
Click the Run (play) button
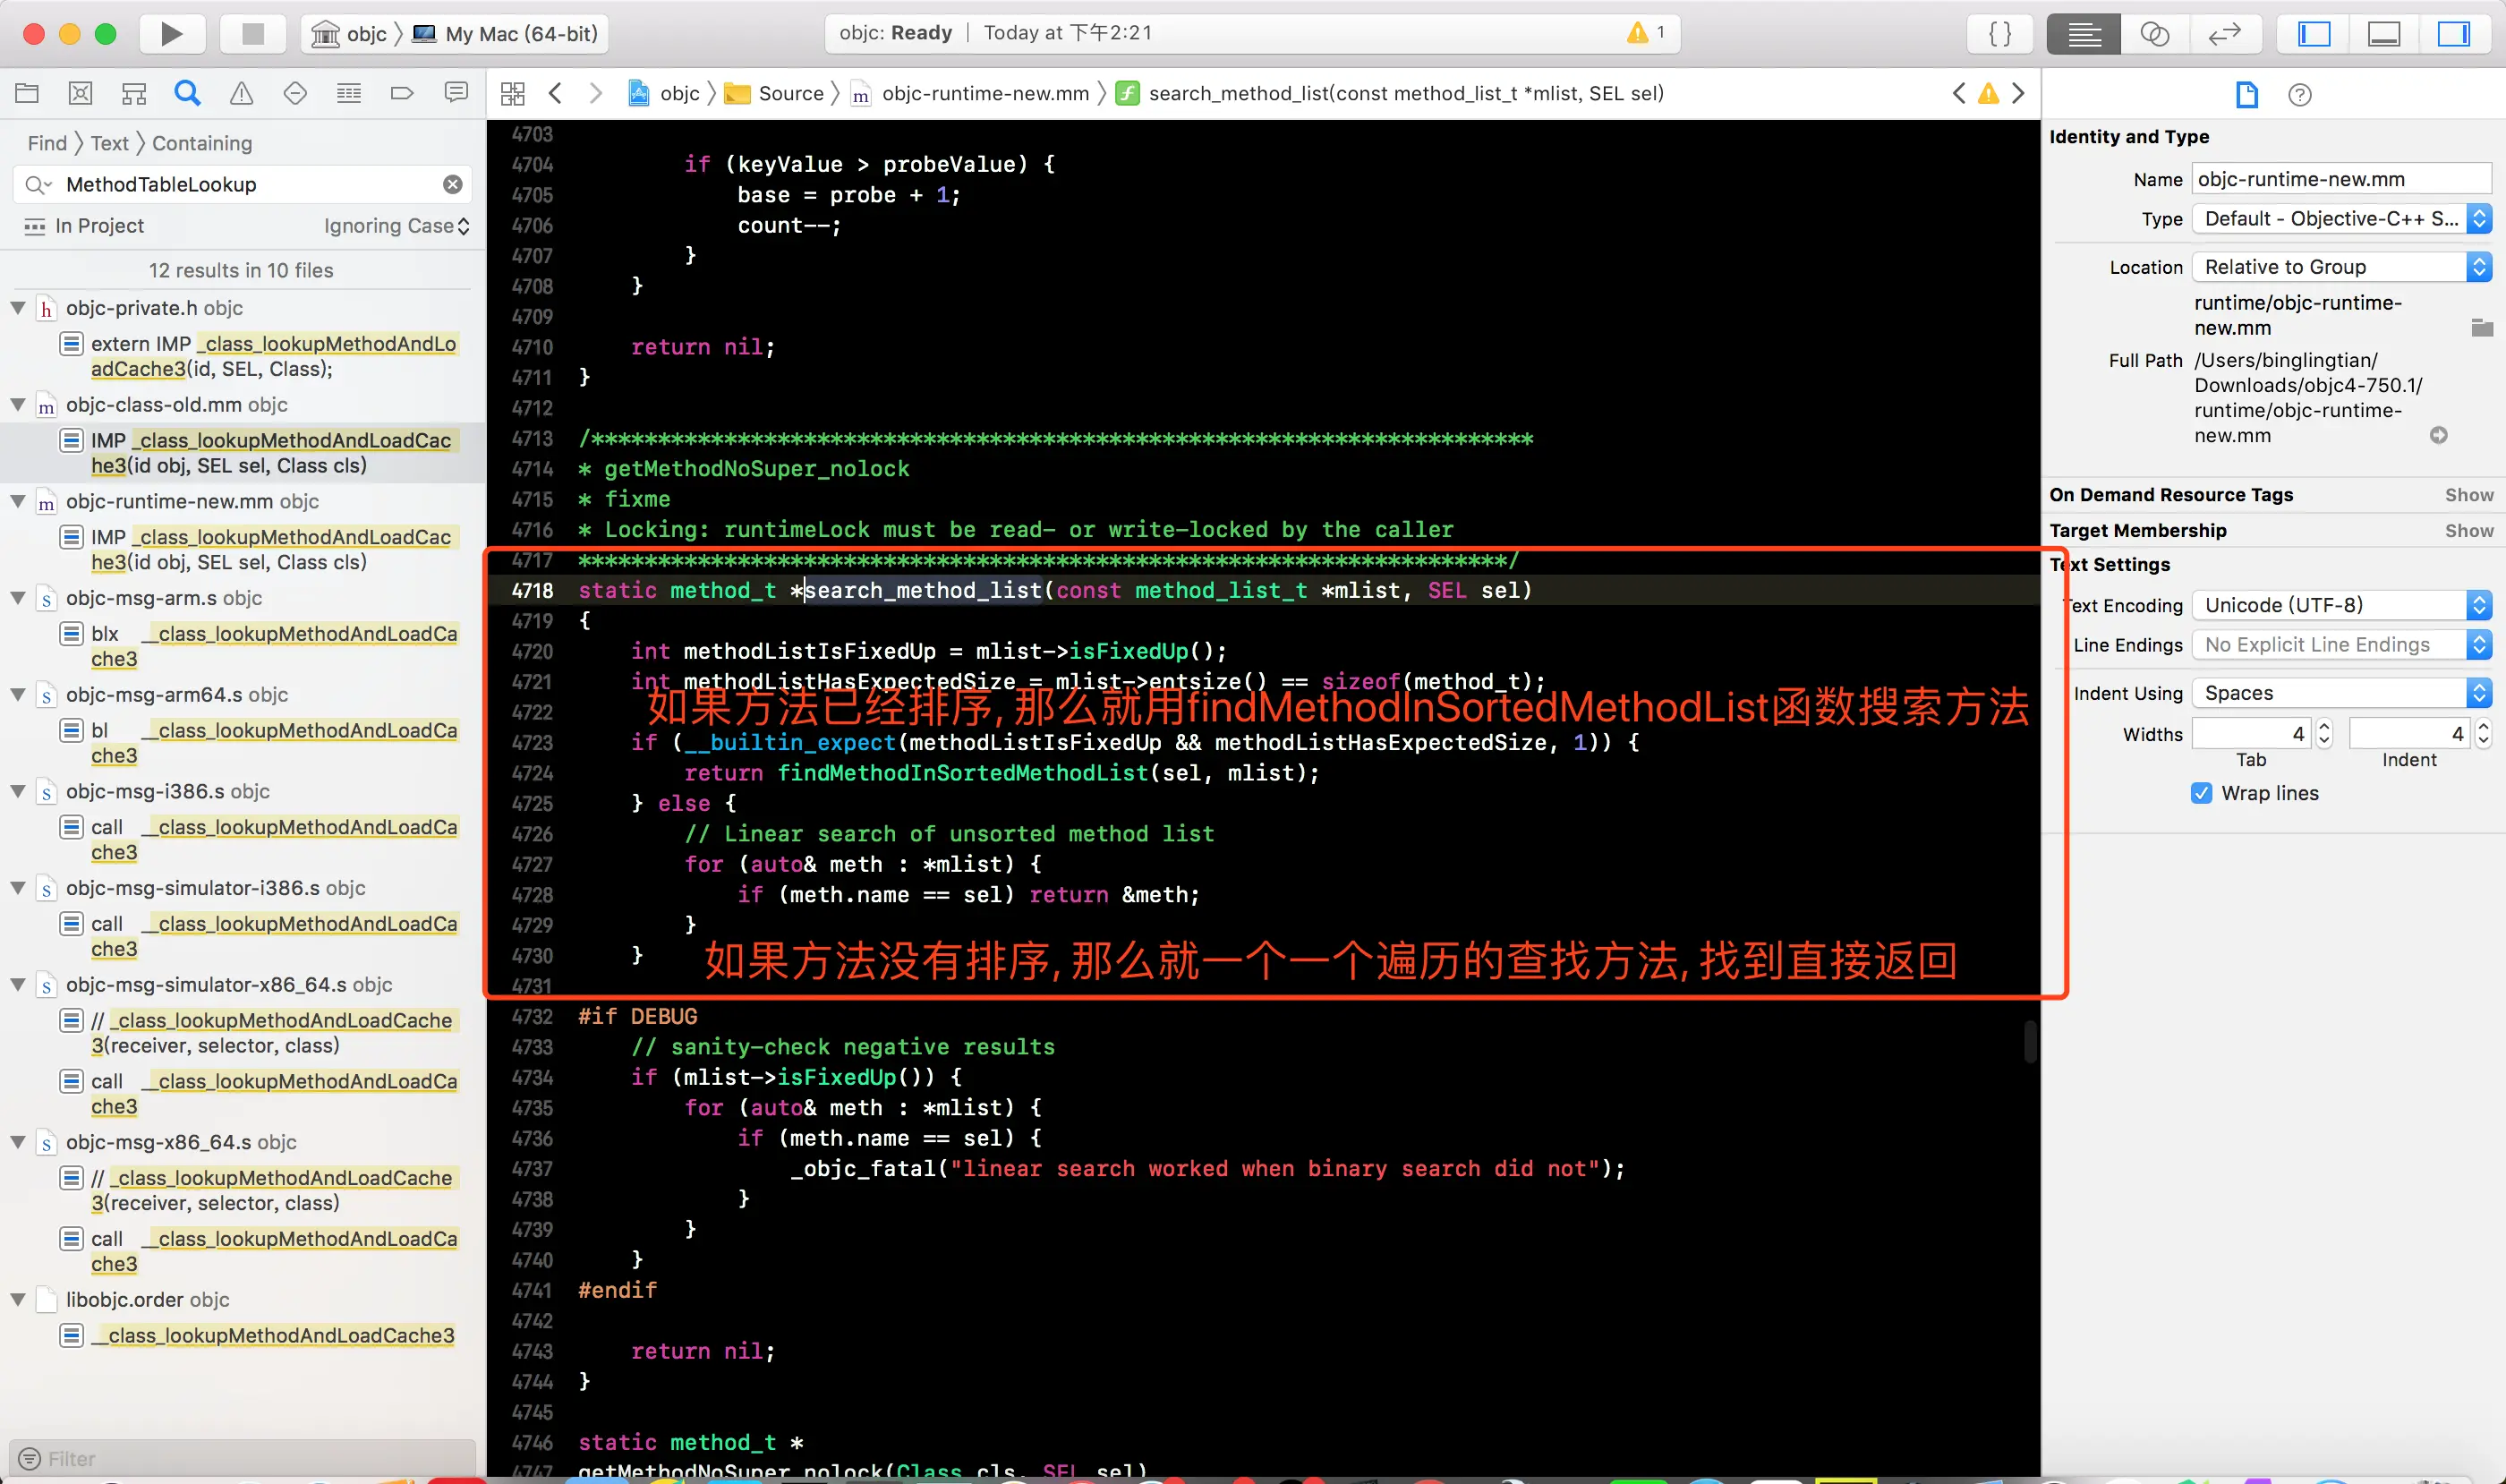tap(171, 34)
